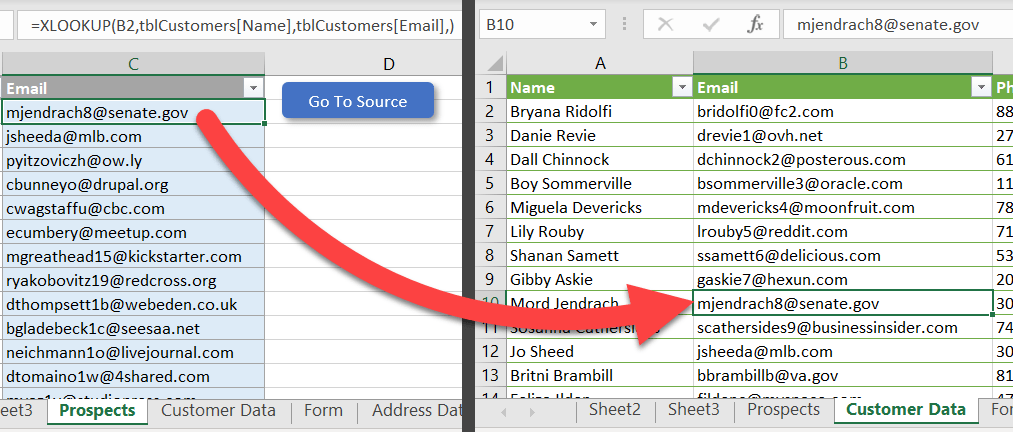
Task: Click the Enter checkmark icon beside formula bar
Action: coord(711,24)
